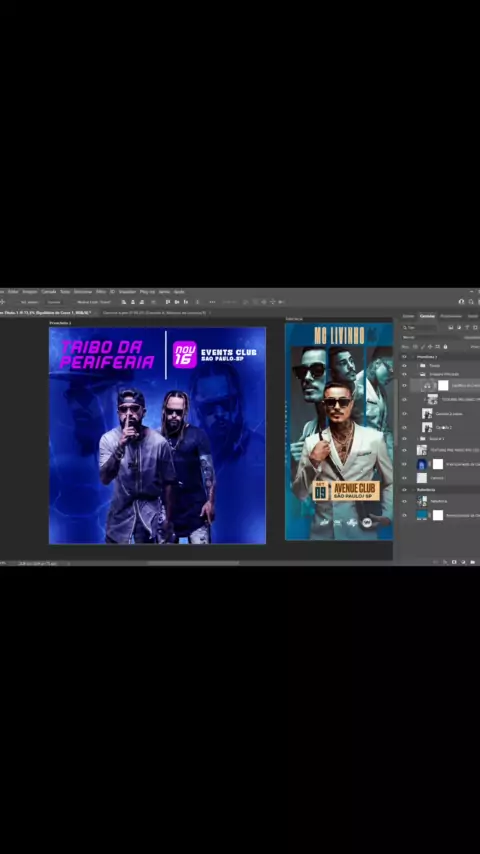Hide the Camada 1 layer
The image size is (480, 854).
[x=404, y=478]
